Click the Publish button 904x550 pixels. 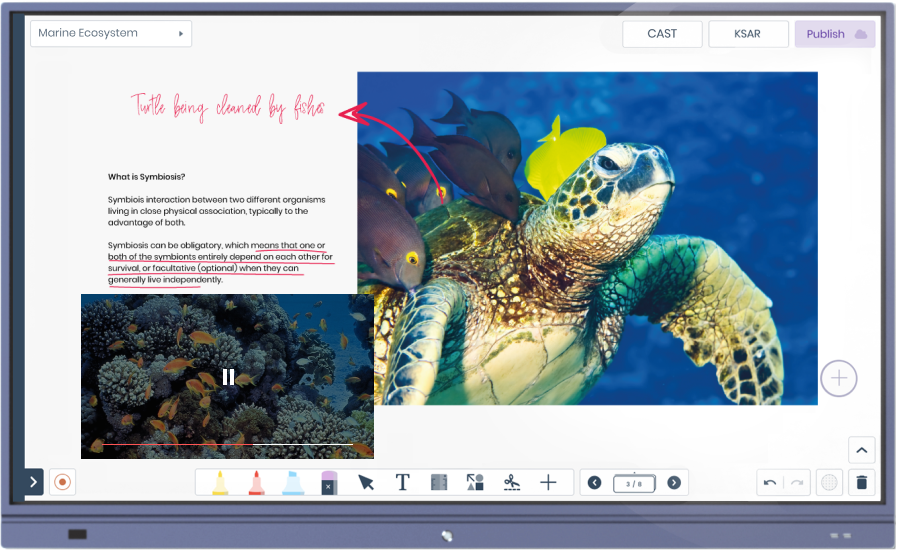(835, 34)
